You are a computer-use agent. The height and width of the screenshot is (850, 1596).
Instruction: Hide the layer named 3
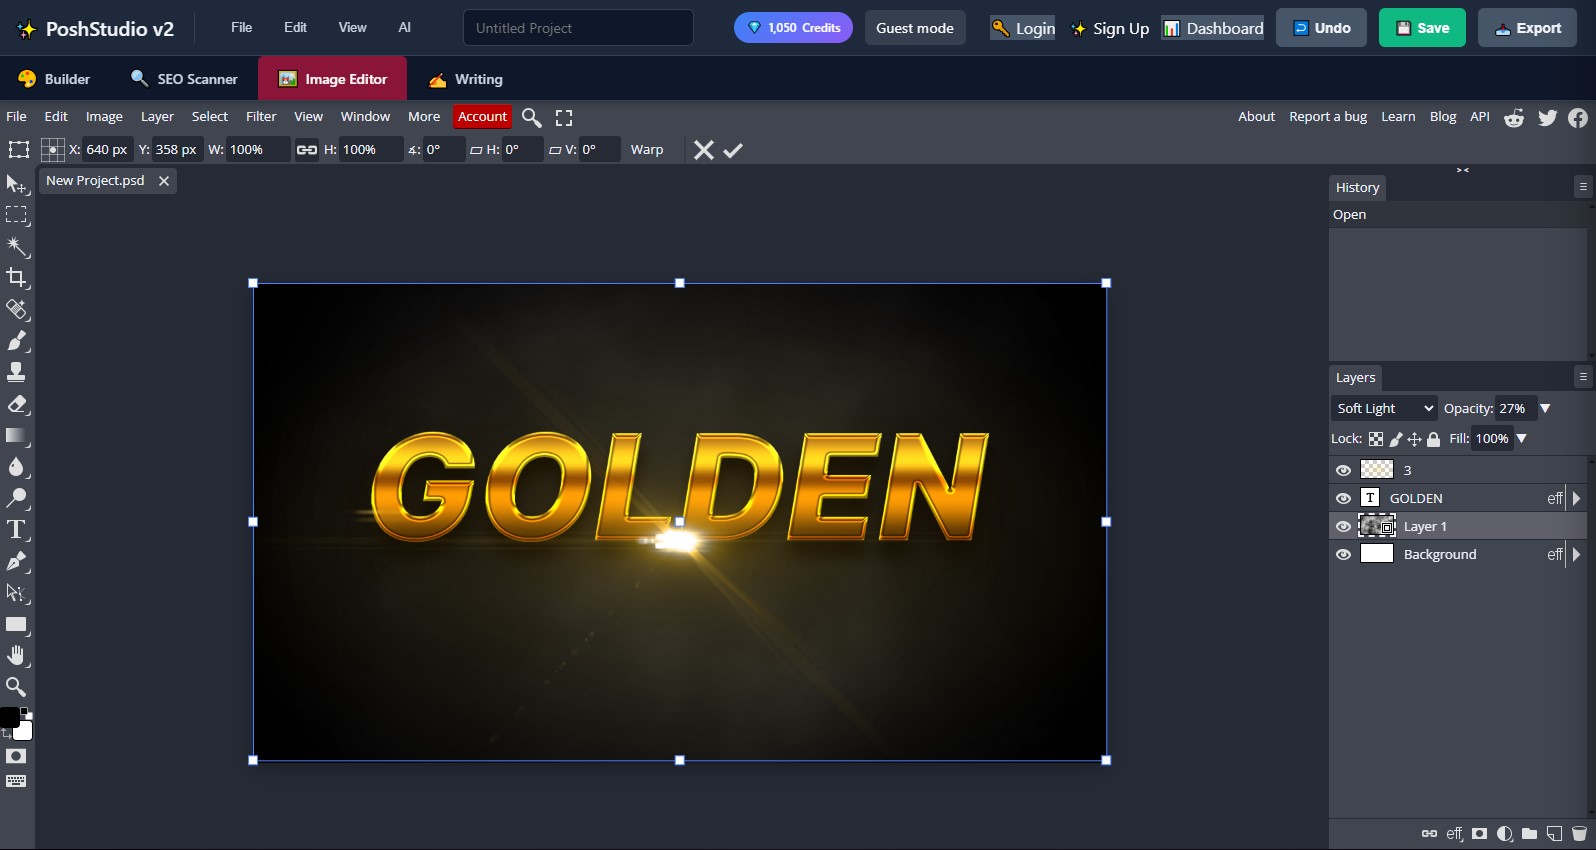tap(1343, 470)
